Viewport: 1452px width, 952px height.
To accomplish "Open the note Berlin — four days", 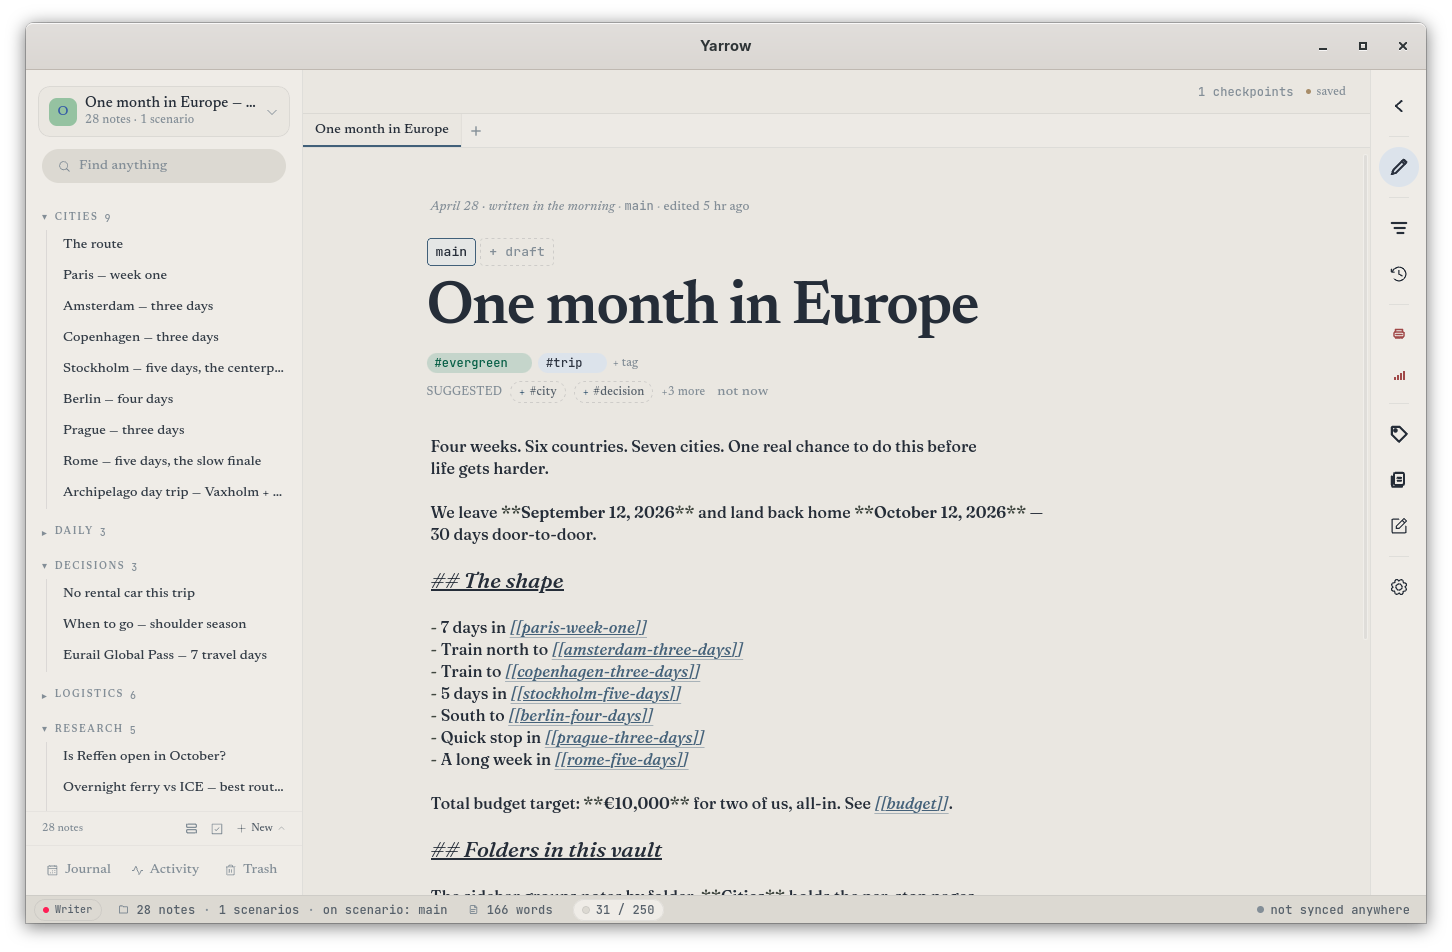I will pos(118,399).
